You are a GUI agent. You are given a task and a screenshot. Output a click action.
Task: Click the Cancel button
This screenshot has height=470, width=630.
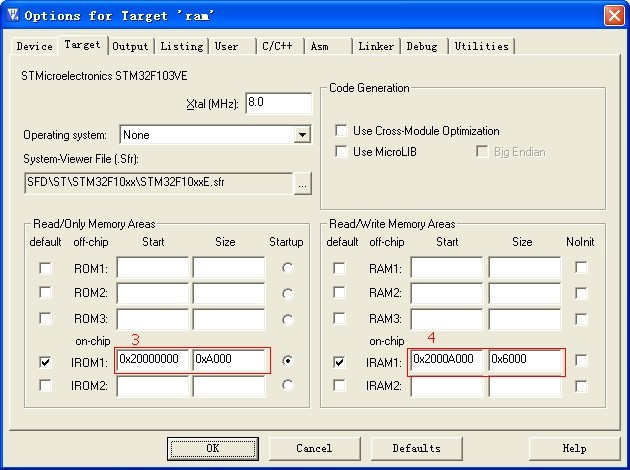pyautogui.click(x=314, y=448)
